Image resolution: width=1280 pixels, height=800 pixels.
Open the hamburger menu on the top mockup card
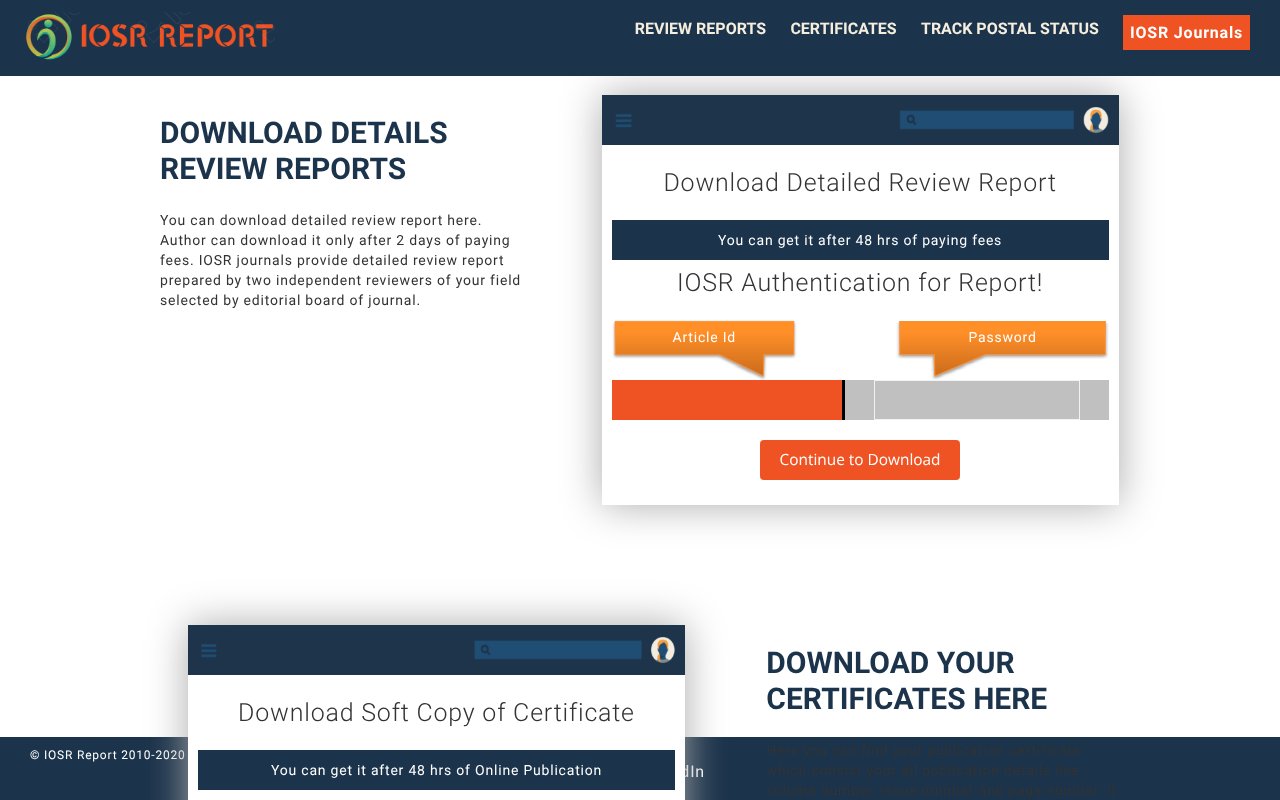pyautogui.click(x=623, y=120)
